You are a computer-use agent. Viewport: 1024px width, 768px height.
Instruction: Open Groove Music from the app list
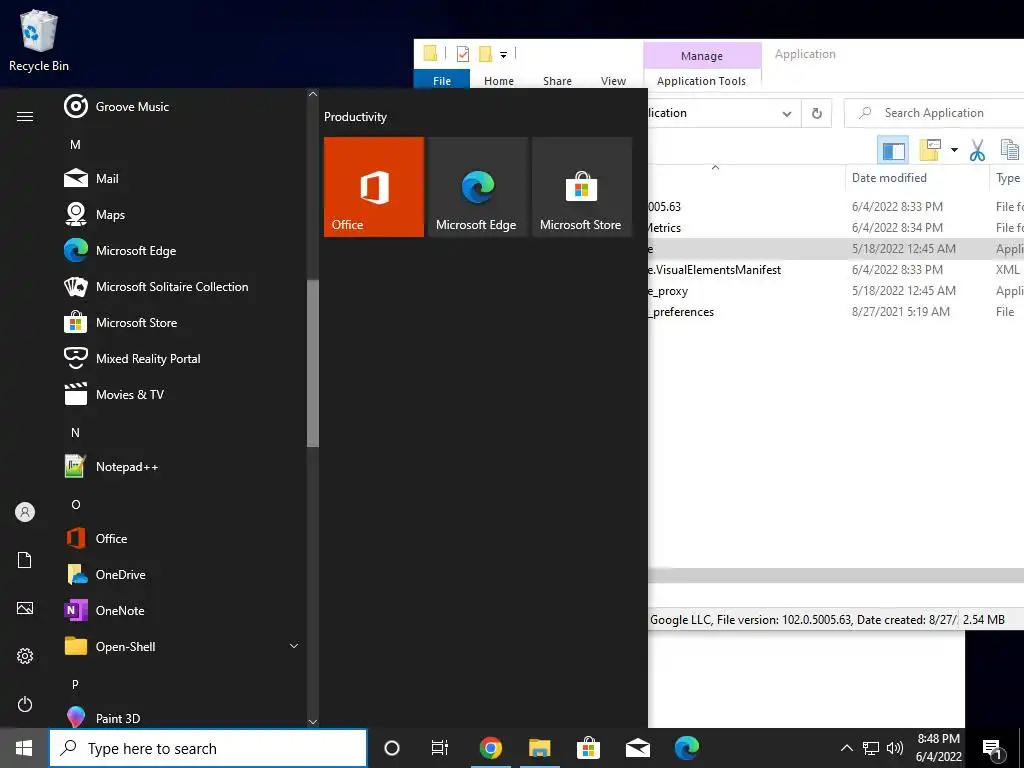click(183, 106)
